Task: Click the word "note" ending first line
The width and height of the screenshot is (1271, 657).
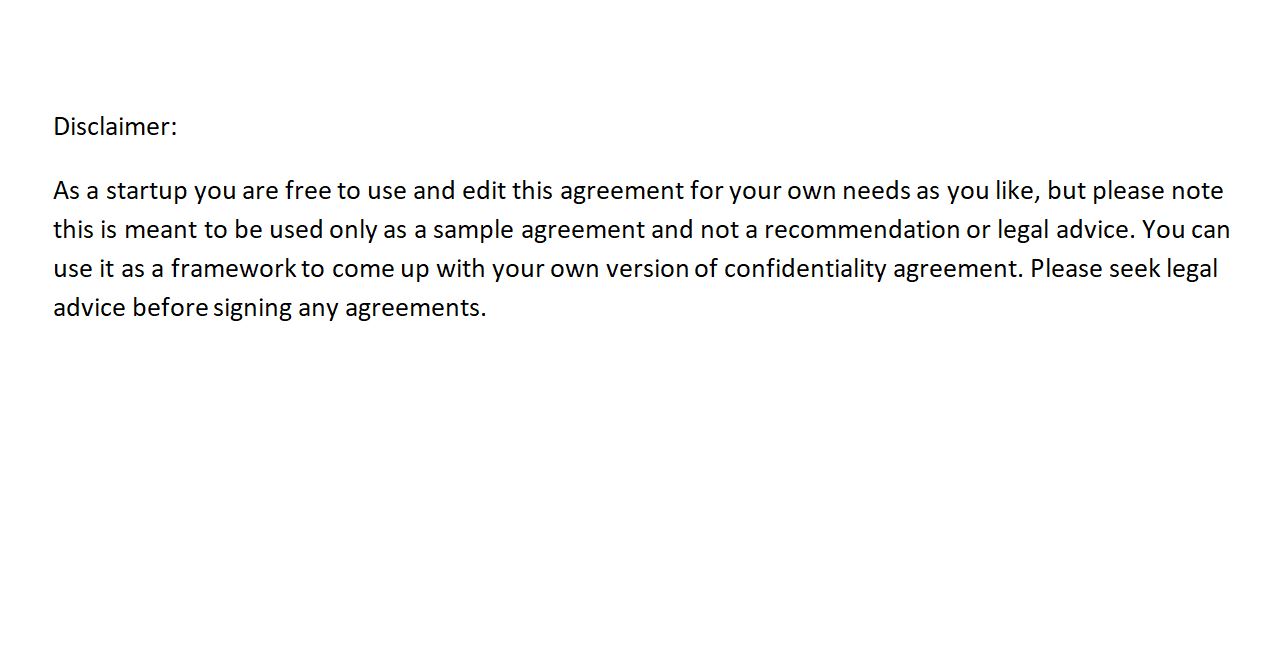Action: [x=1197, y=190]
